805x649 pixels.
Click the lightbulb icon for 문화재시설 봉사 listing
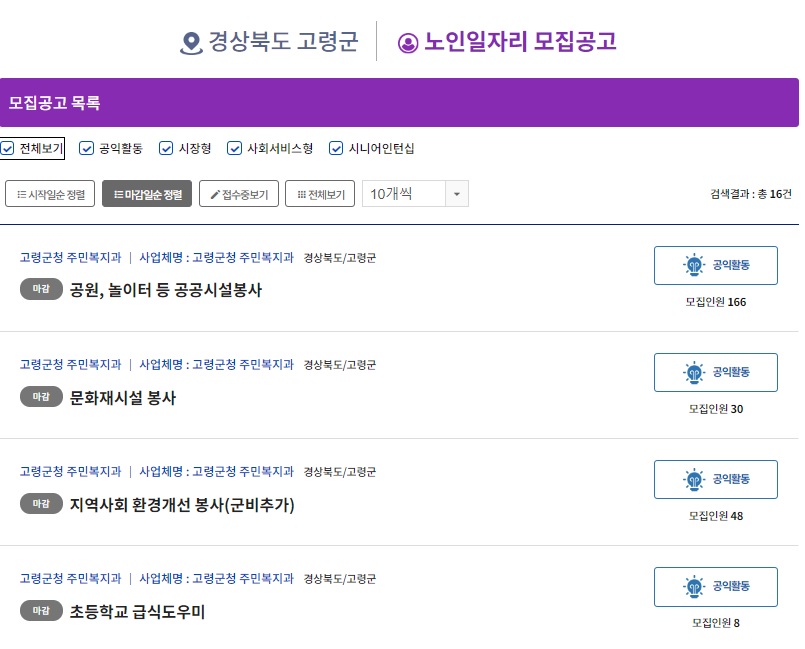693,372
